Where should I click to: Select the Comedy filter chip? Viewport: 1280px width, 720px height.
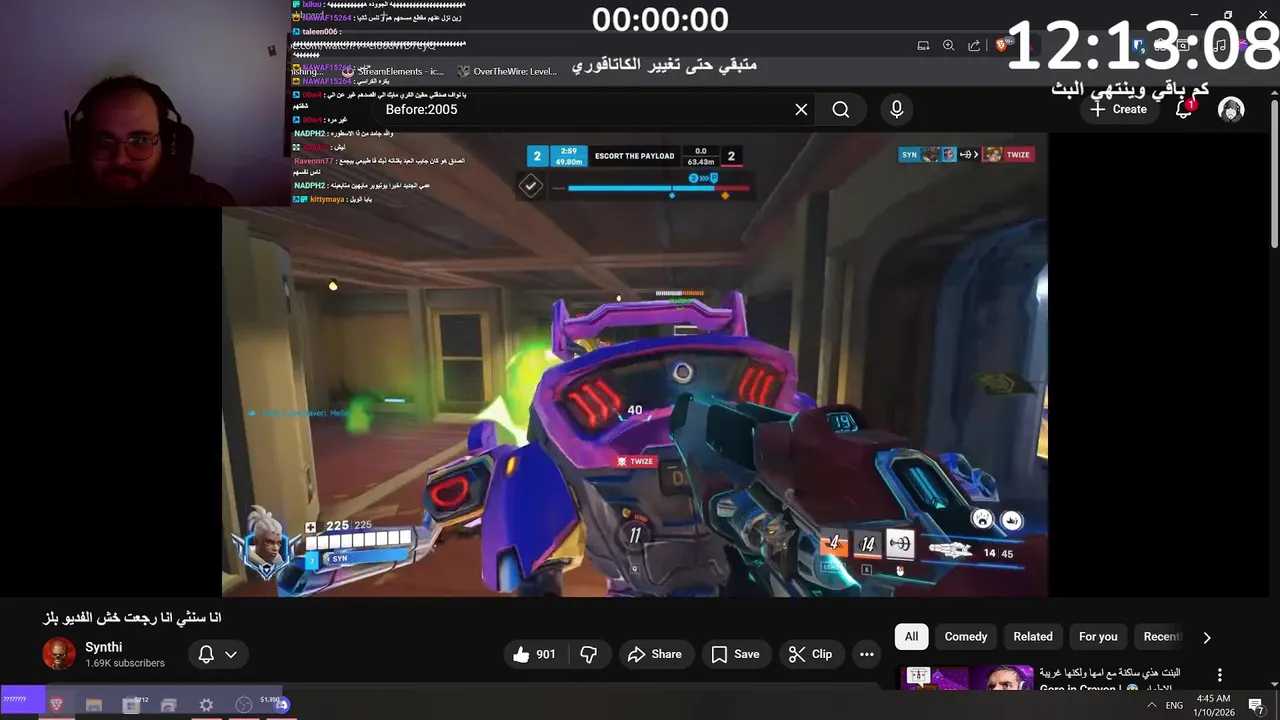tap(966, 637)
